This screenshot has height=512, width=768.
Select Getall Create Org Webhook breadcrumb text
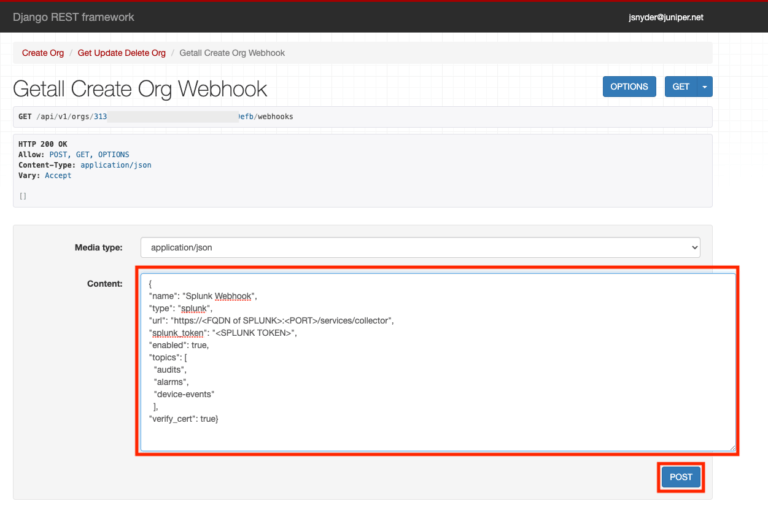[232, 53]
